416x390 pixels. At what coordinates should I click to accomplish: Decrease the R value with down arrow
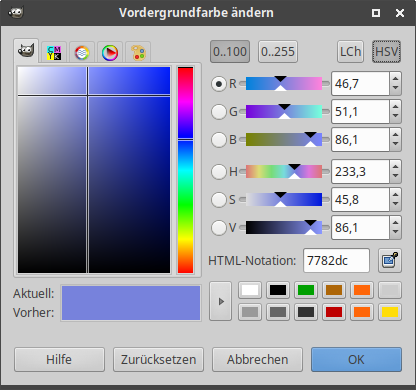click(395, 89)
